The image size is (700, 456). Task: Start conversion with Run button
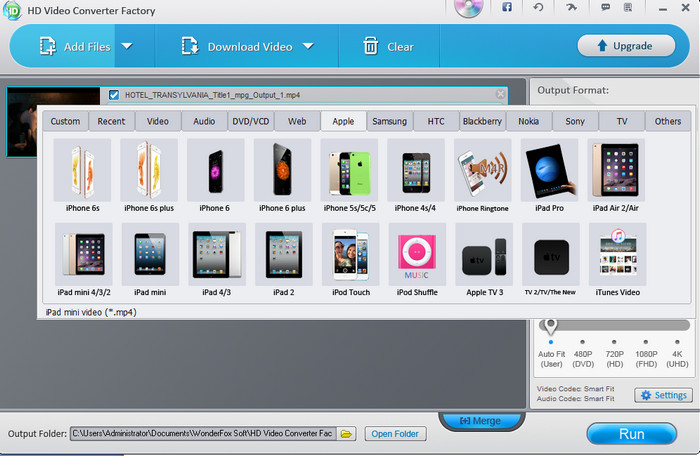tap(631, 434)
